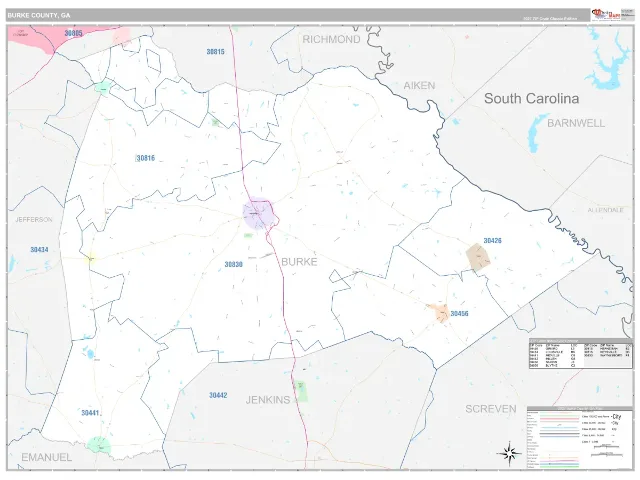Click ZIP code label 30816

click(x=146, y=158)
